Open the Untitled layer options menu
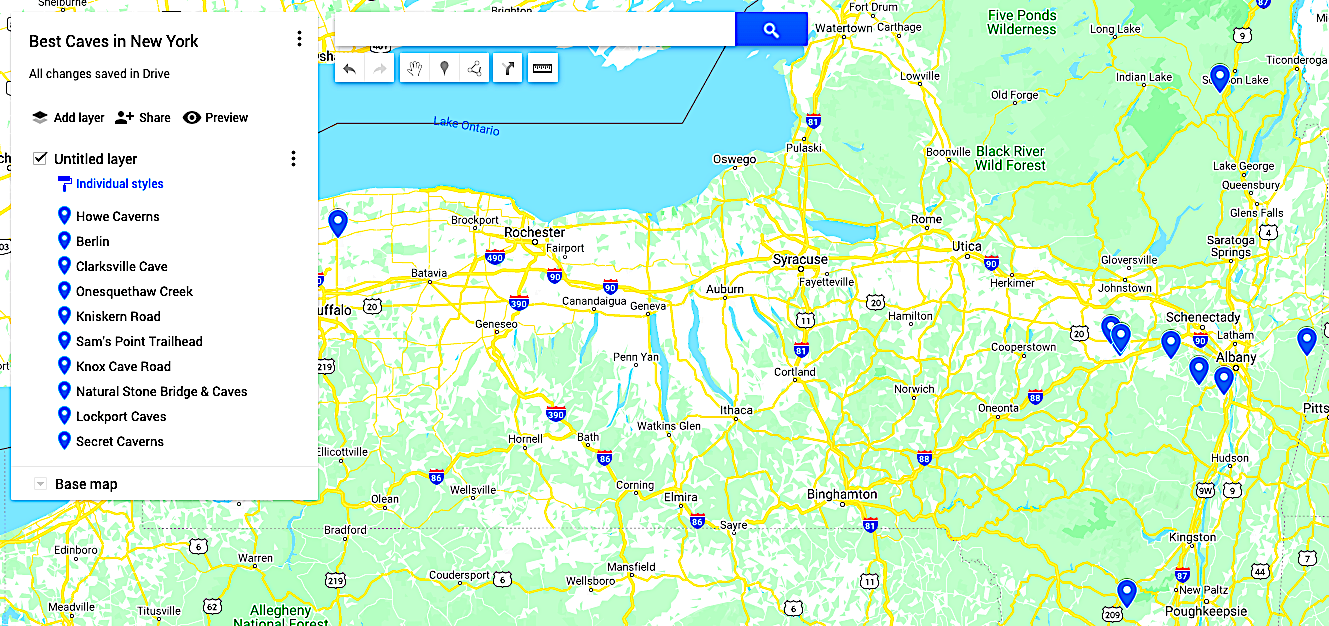The width and height of the screenshot is (1329, 626). [x=293, y=158]
